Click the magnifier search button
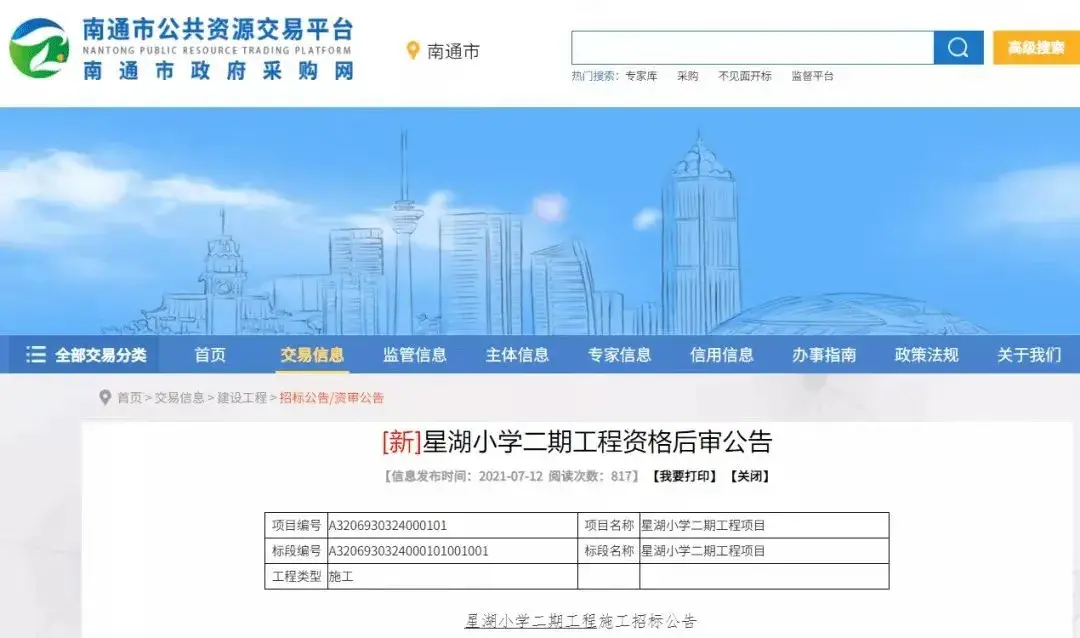1080x638 pixels. point(958,48)
